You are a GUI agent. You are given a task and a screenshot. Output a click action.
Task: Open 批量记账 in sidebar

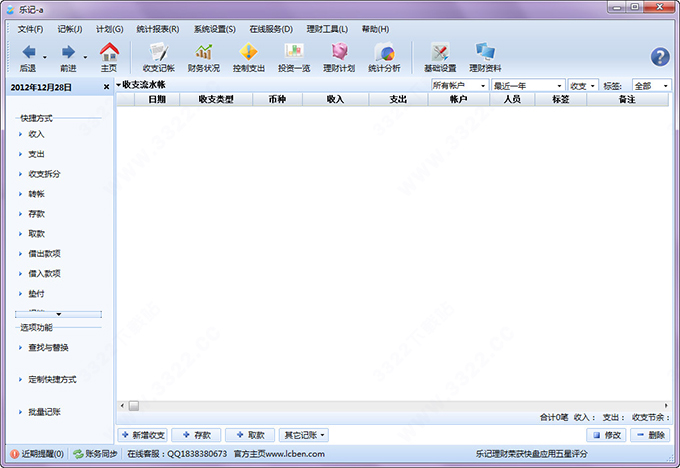point(44,412)
